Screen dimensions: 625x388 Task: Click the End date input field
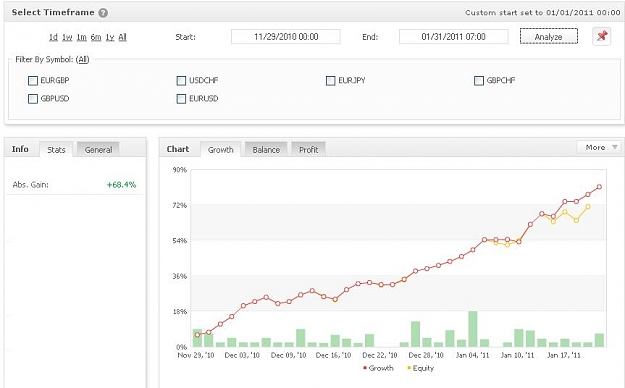click(x=454, y=37)
